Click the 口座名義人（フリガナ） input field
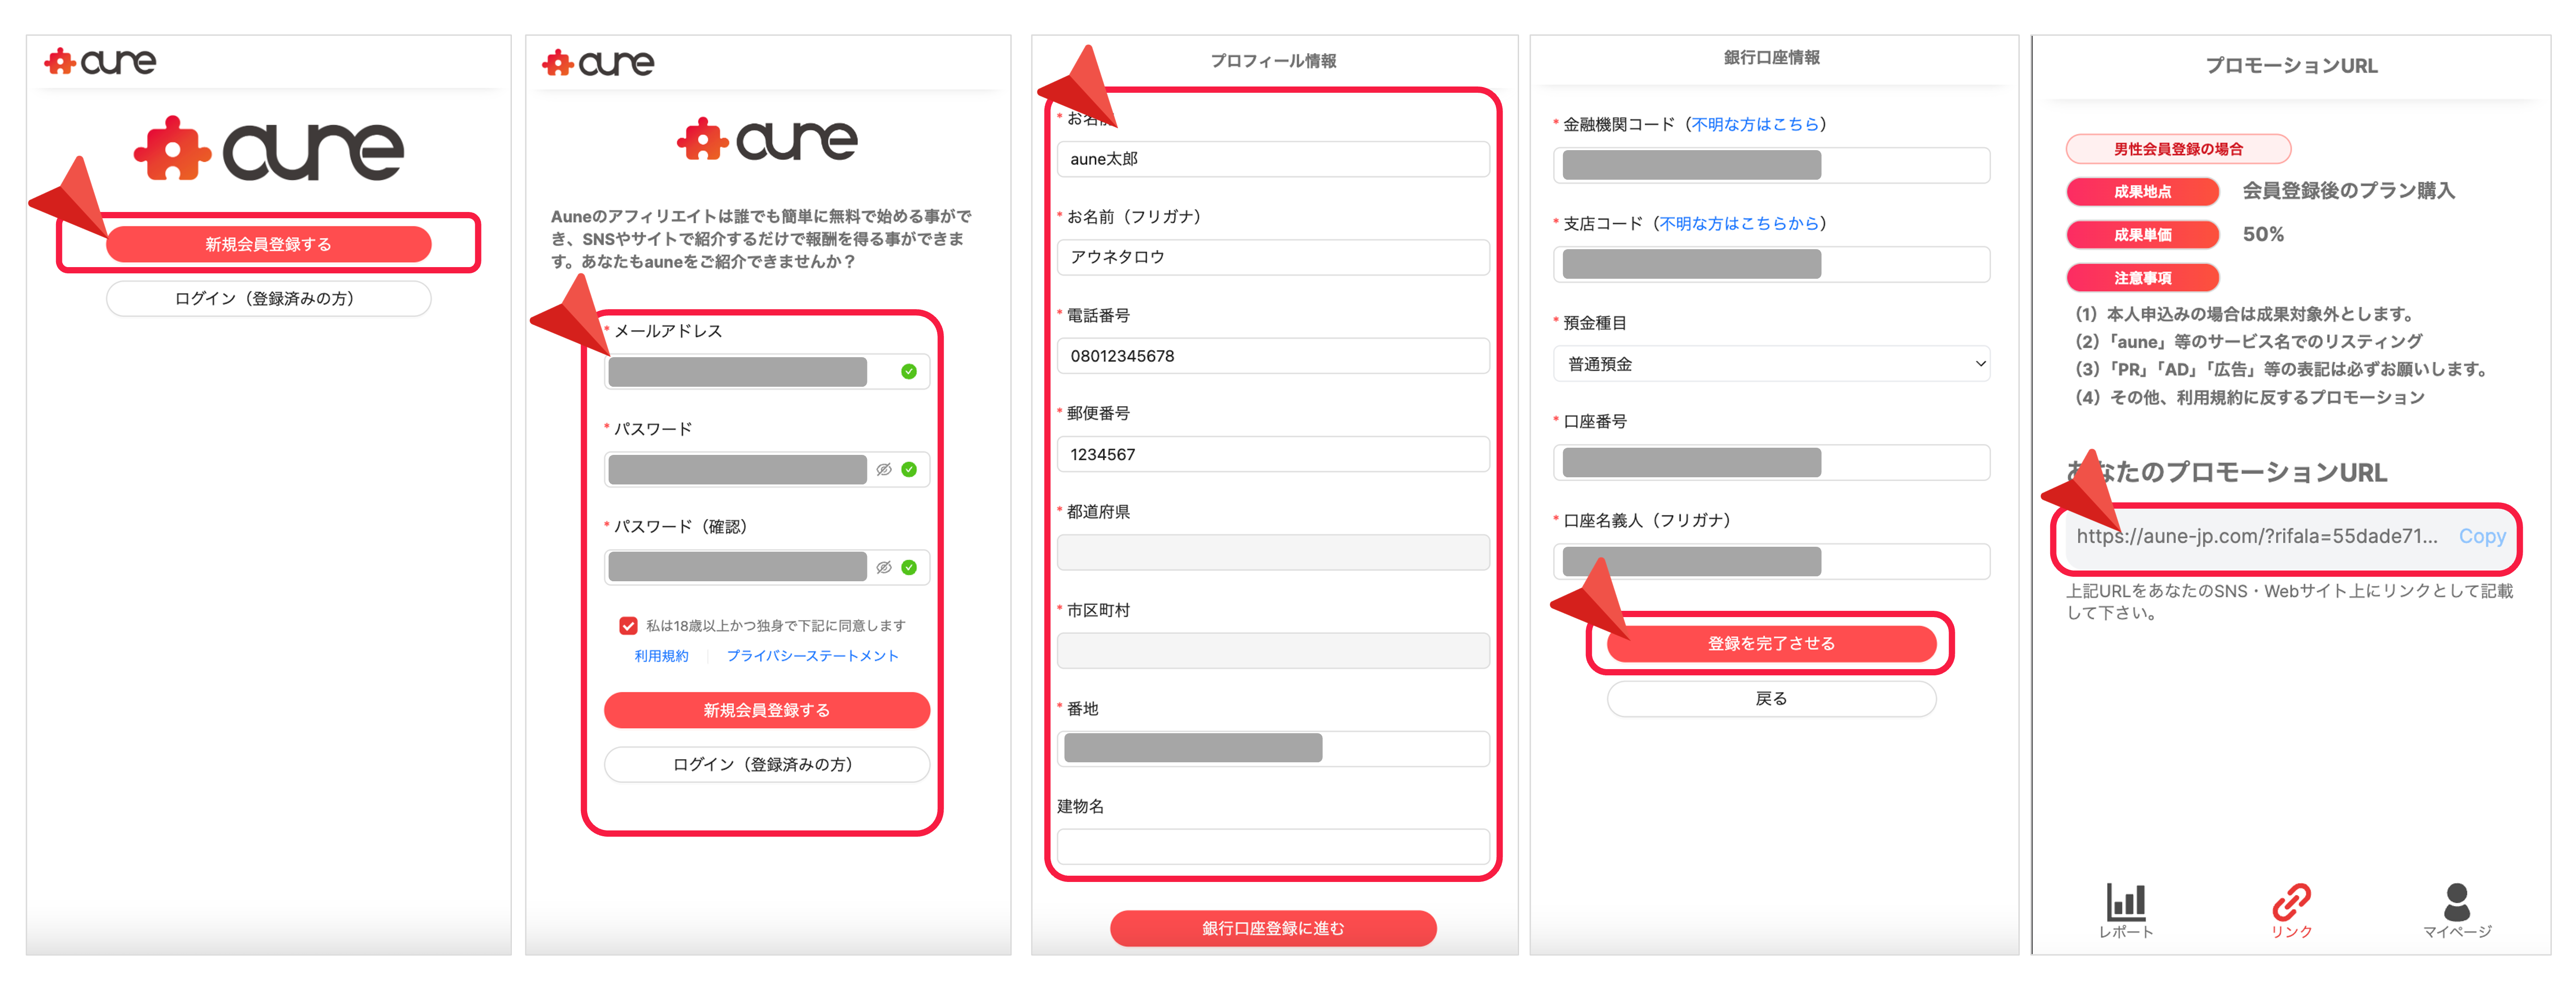This screenshot has height=994, width=2576. (x=1771, y=561)
